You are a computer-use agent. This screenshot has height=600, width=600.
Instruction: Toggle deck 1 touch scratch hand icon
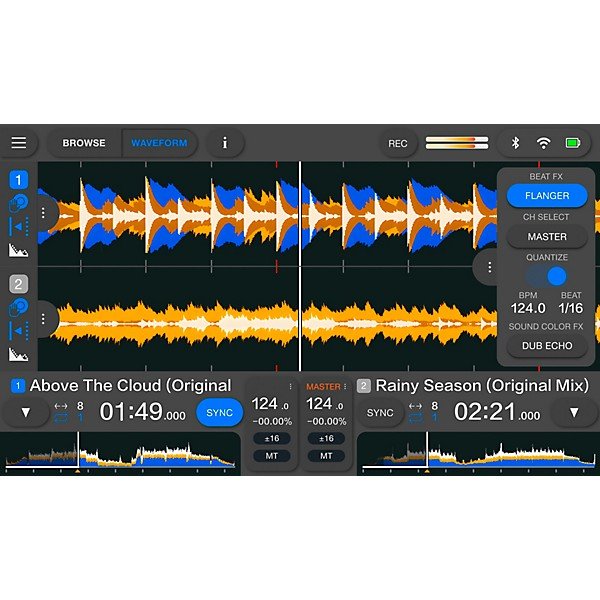pyautogui.click(x=18, y=203)
